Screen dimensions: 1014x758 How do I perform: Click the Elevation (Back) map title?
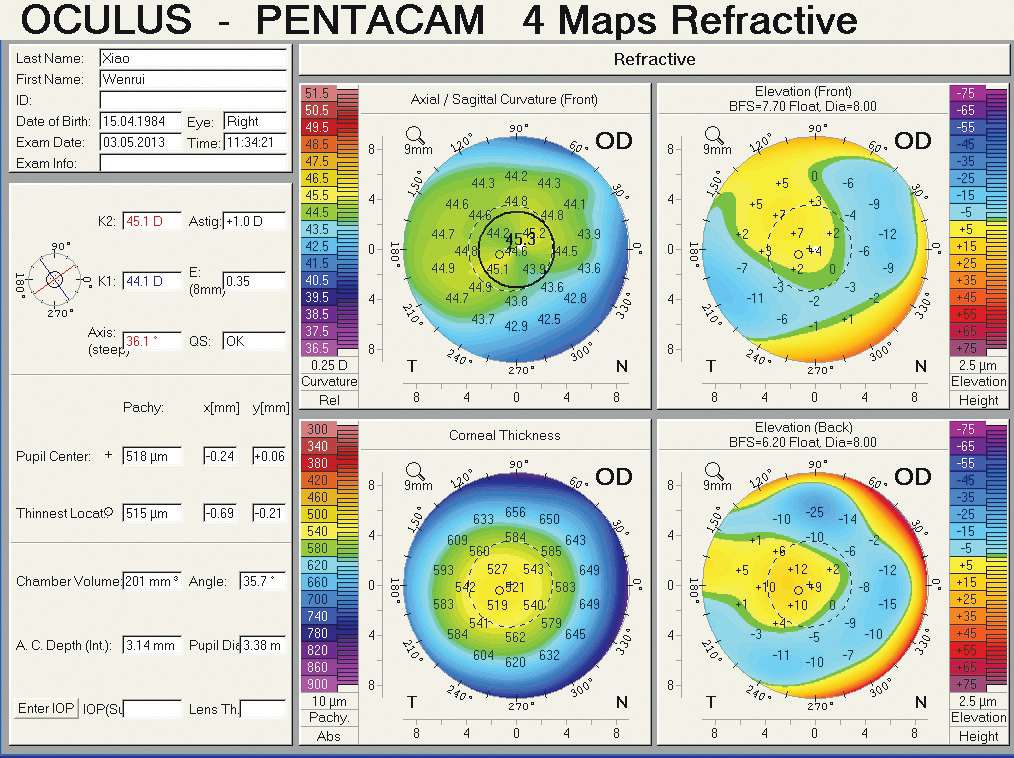pyautogui.click(x=803, y=428)
